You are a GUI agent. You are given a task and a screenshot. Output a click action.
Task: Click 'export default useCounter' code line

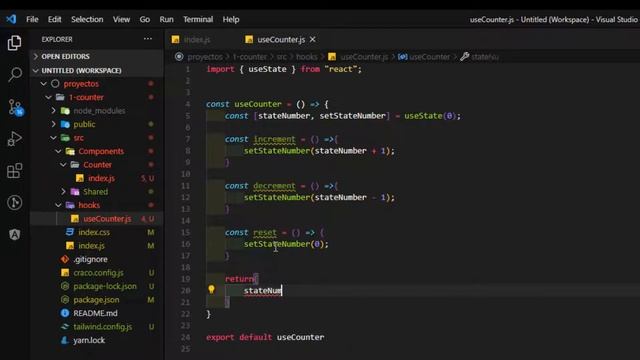click(x=265, y=337)
